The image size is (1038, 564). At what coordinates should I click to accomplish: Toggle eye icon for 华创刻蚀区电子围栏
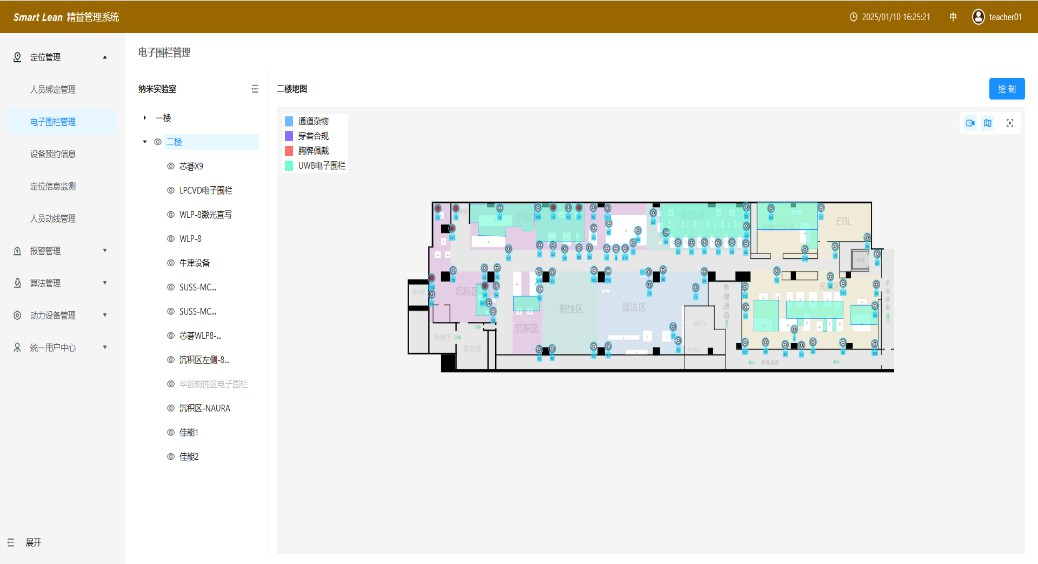(171, 384)
